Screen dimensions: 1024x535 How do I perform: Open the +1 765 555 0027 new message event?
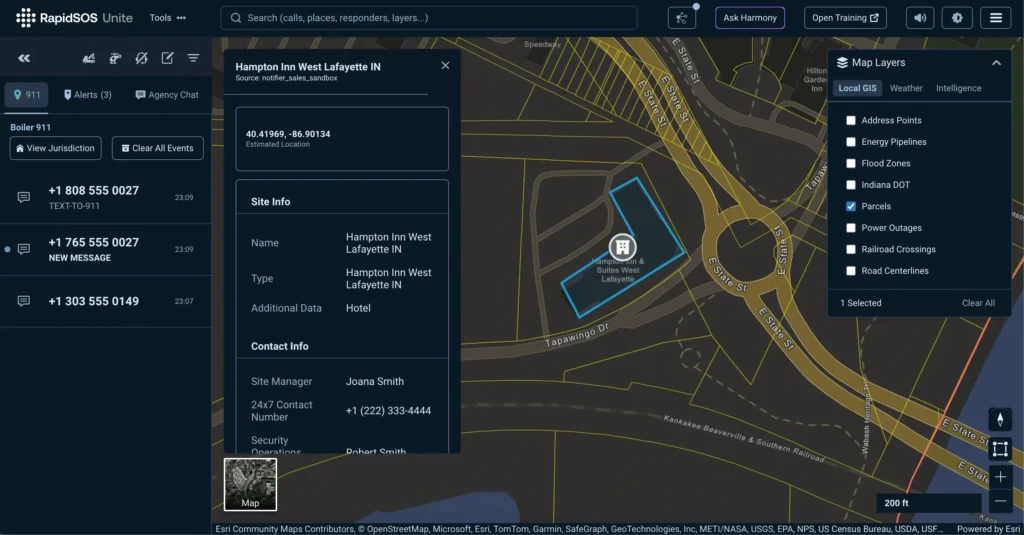click(106, 249)
